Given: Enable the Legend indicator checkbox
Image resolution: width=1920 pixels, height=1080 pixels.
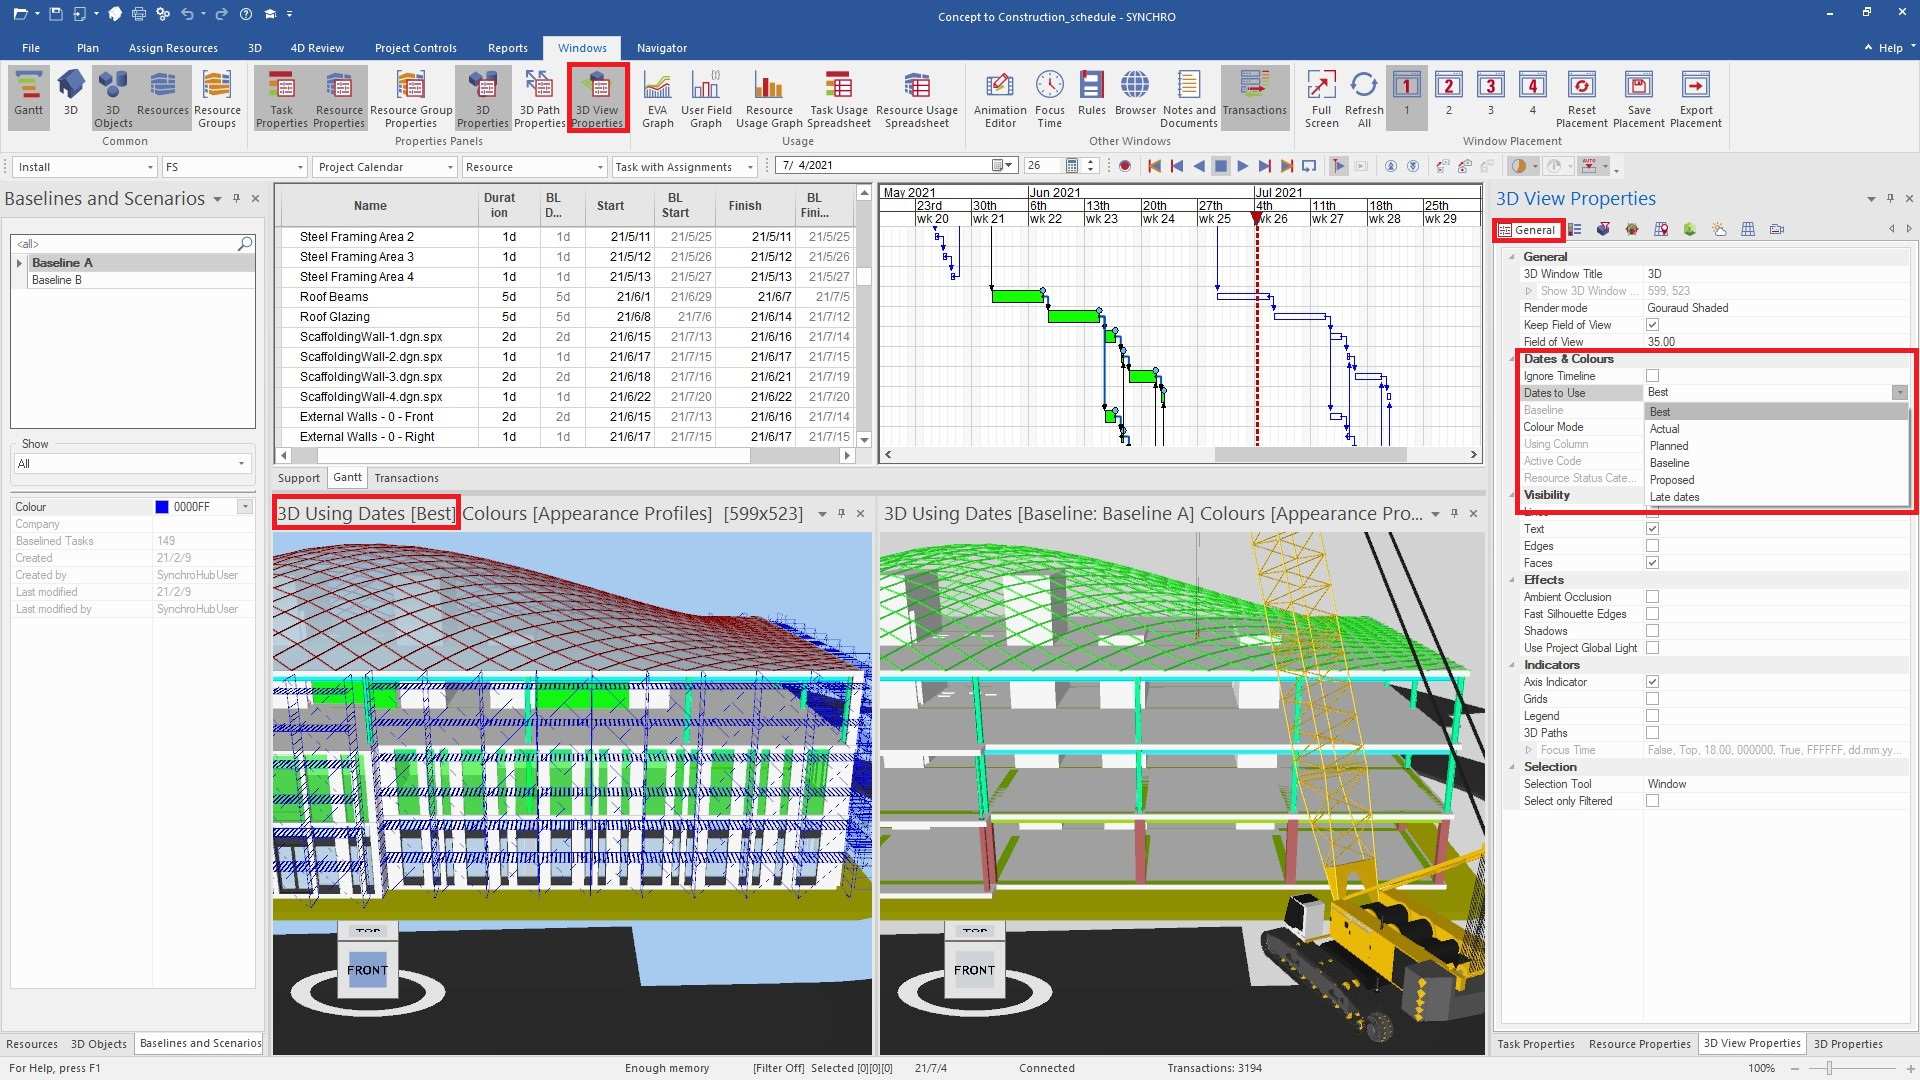Looking at the screenshot, I should 1652,716.
